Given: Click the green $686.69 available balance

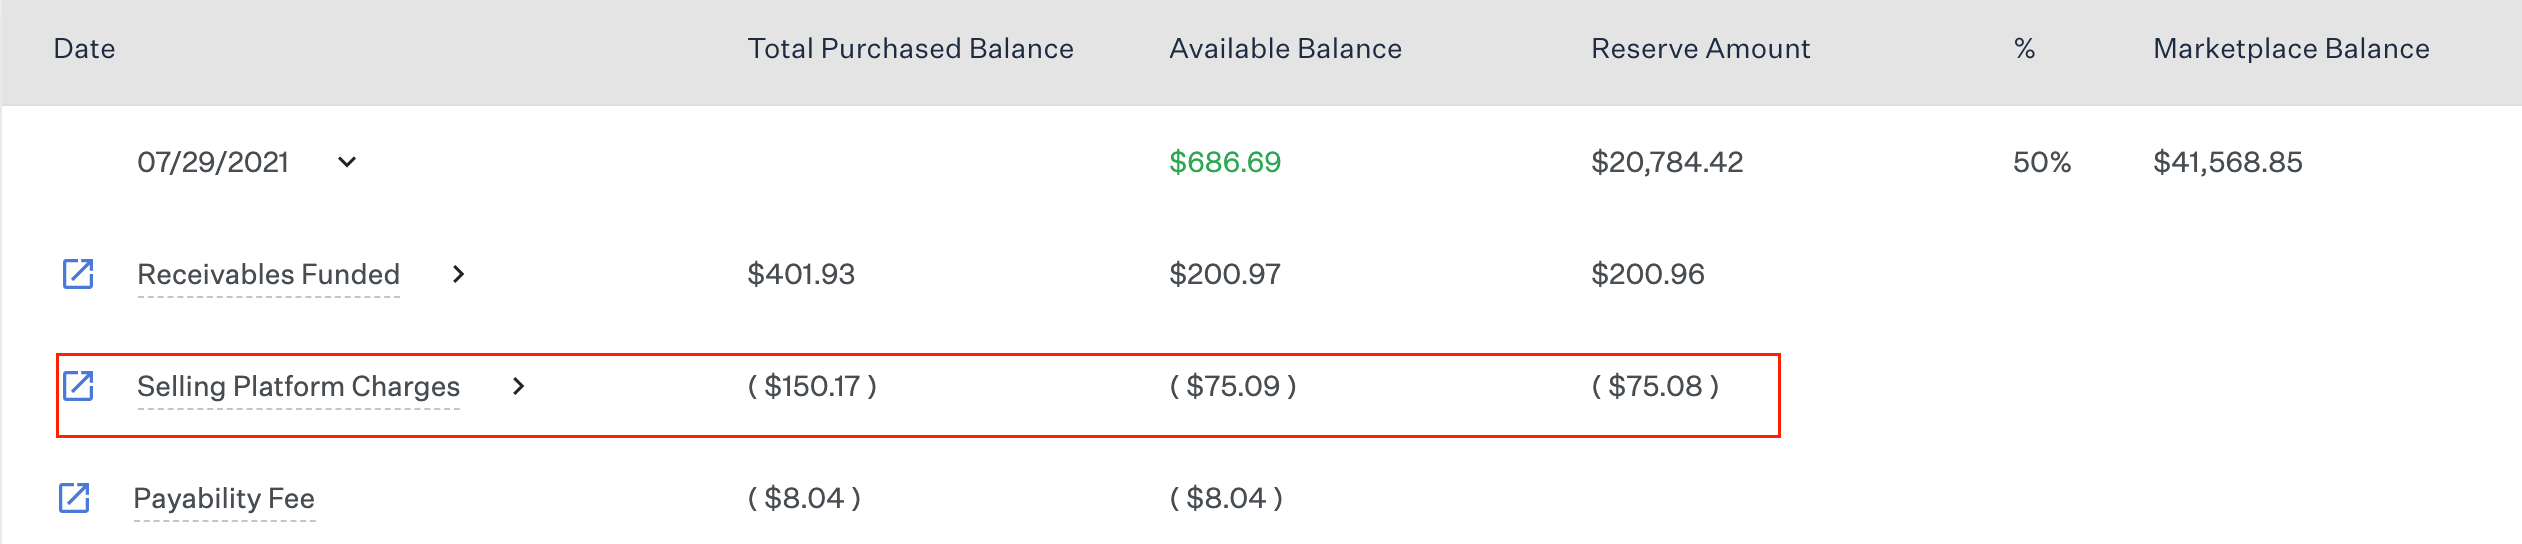Looking at the screenshot, I should point(1225,162).
